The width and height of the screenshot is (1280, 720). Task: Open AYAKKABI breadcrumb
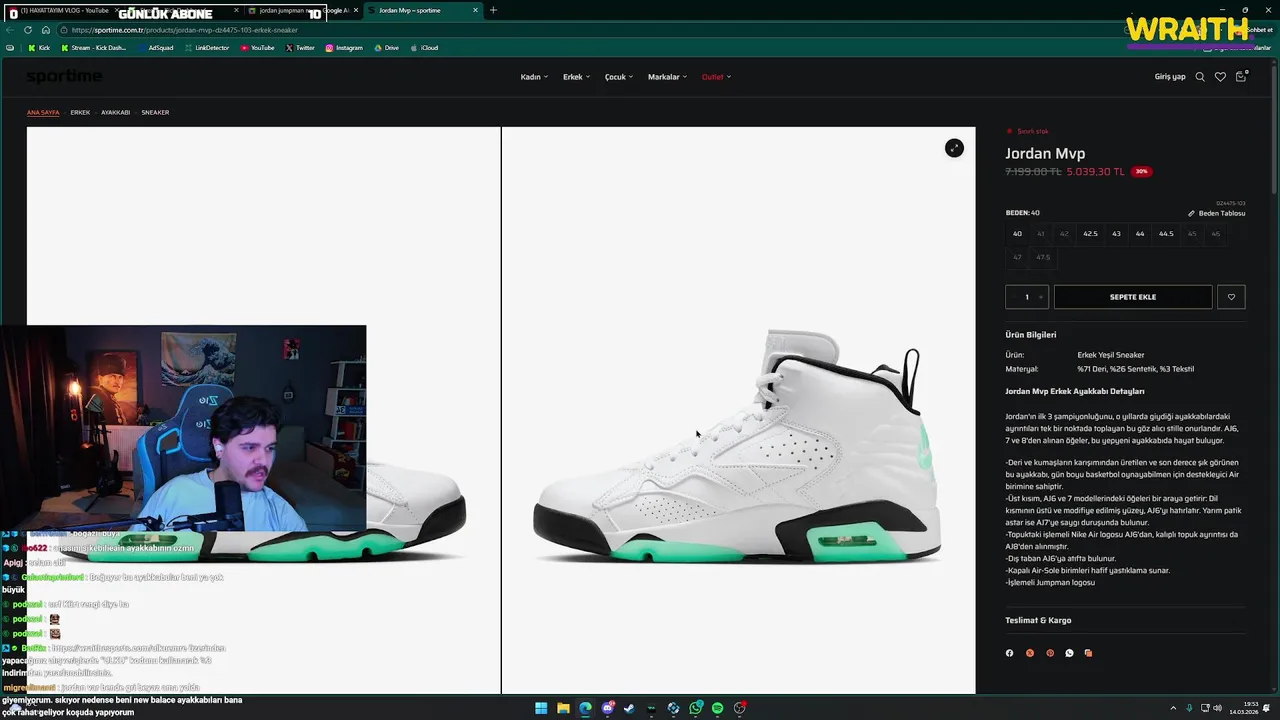115,113
